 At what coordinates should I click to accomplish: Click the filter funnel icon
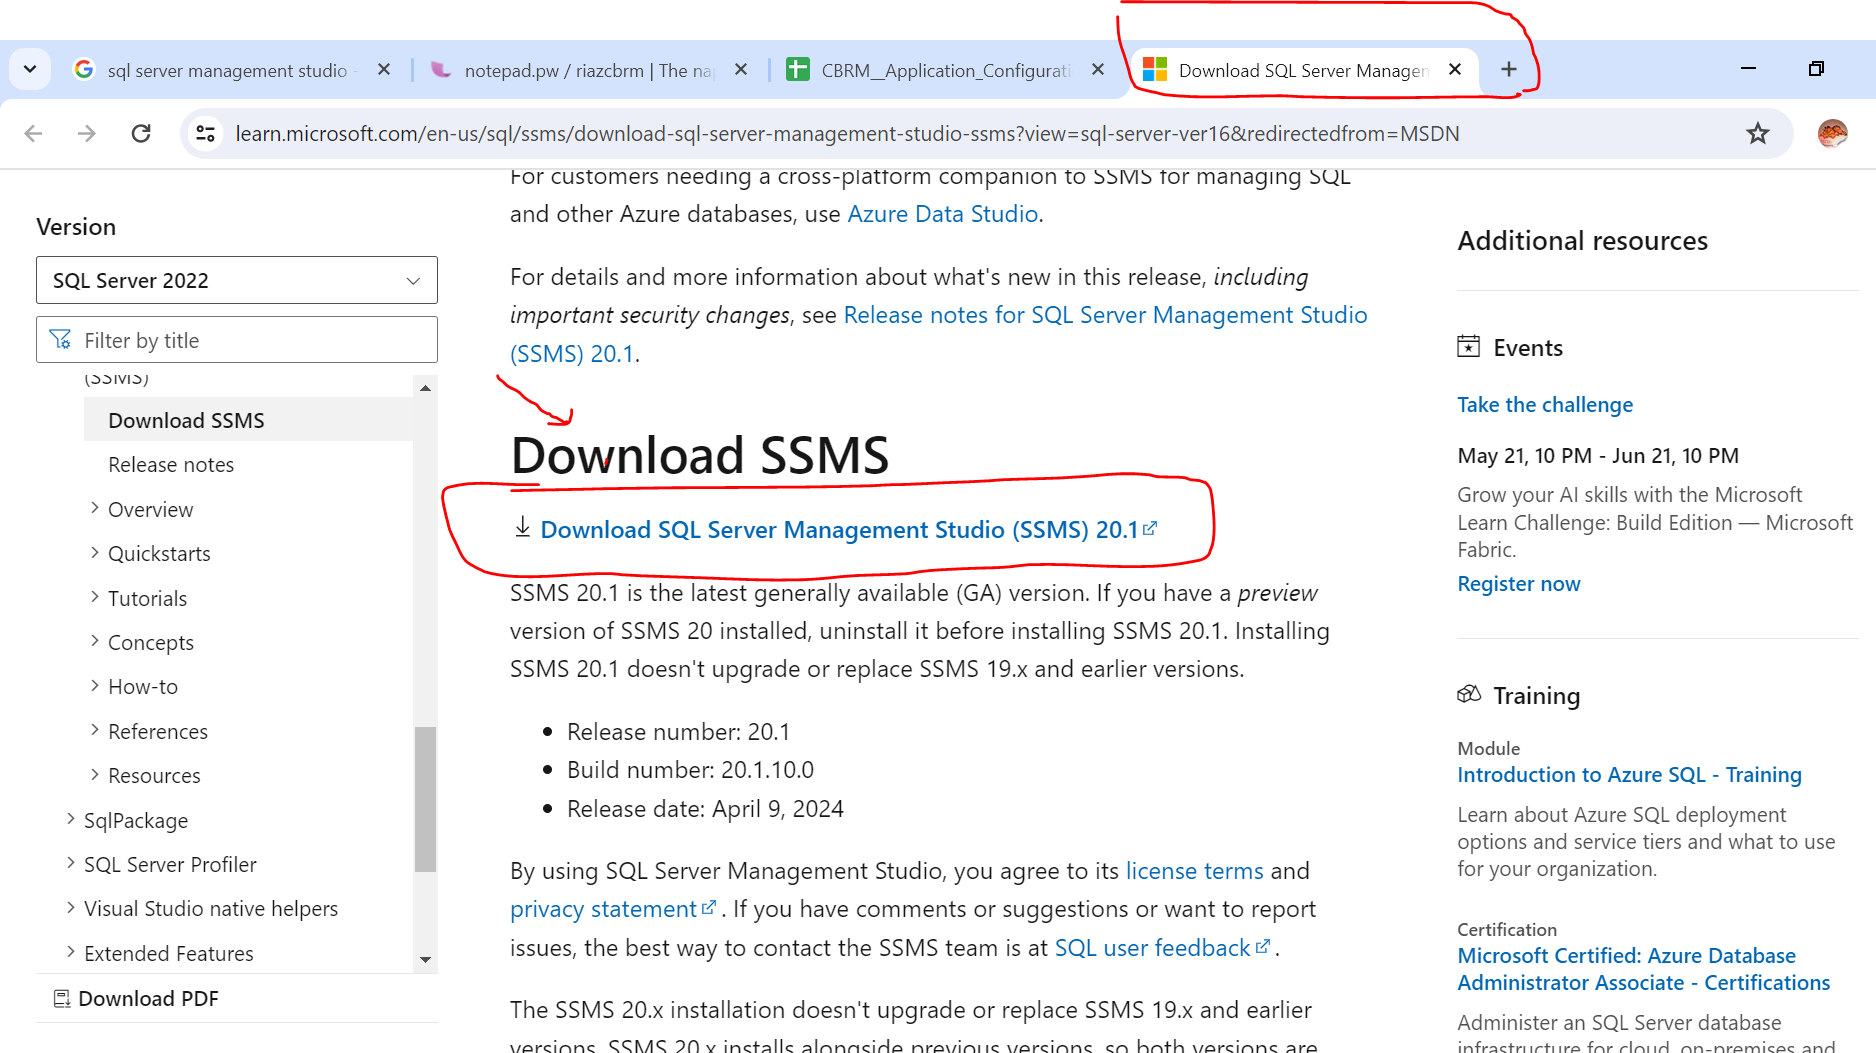point(60,340)
